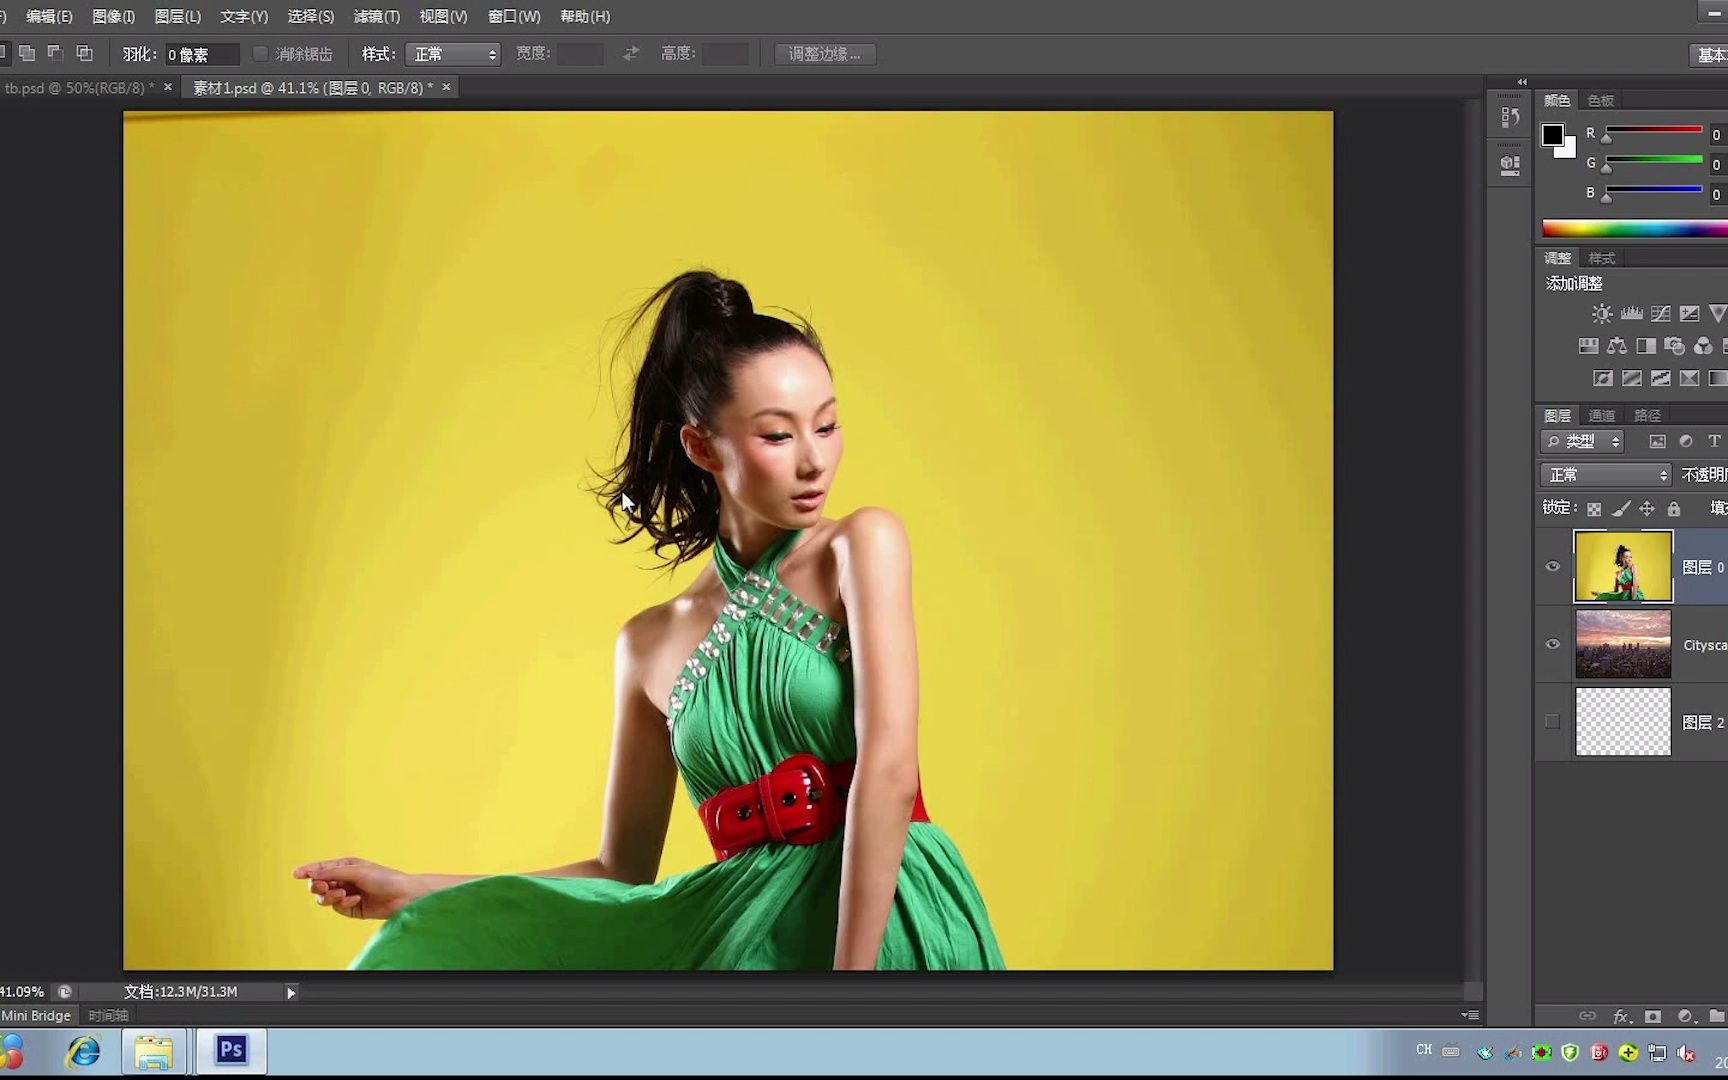Filter layers by pixel layers icon
The width and height of the screenshot is (1728, 1080).
[1657, 441]
